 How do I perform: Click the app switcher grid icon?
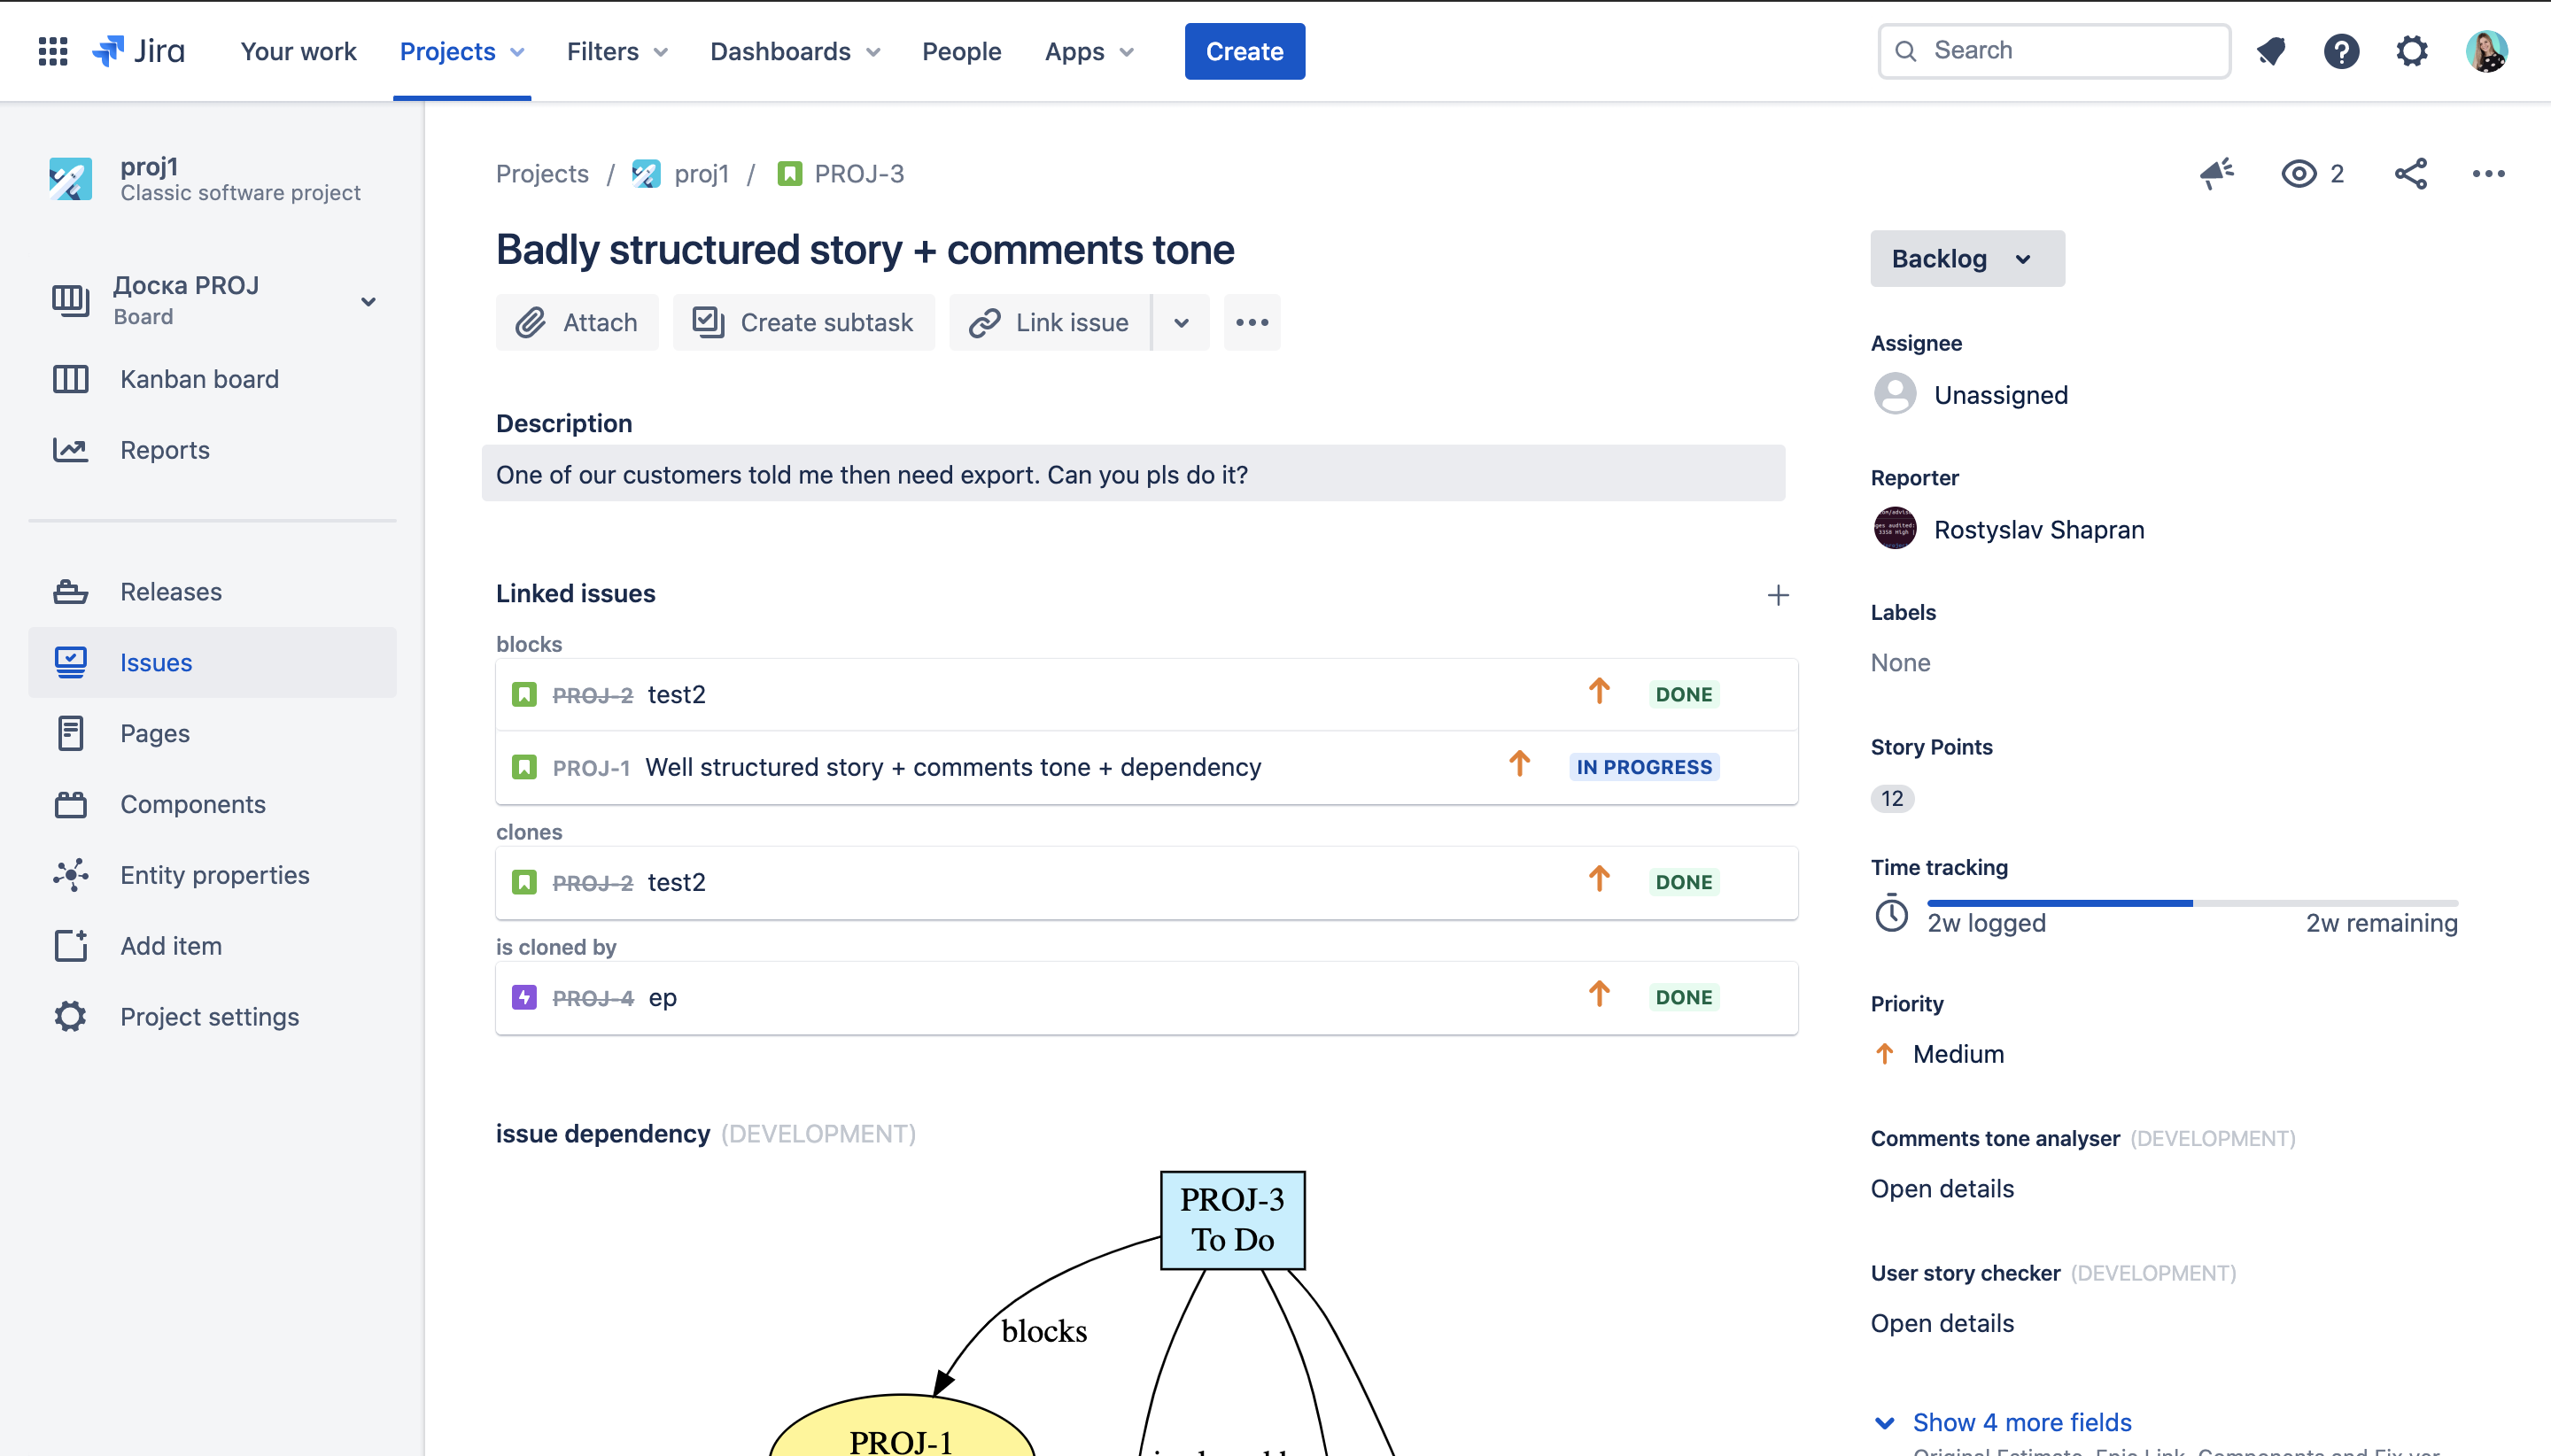[52, 51]
